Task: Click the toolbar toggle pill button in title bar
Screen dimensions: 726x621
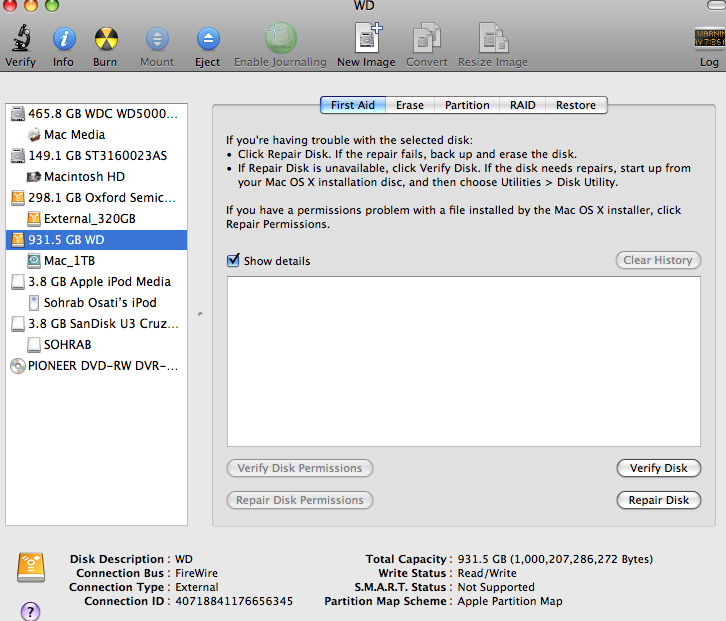Action: coord(716,5)
